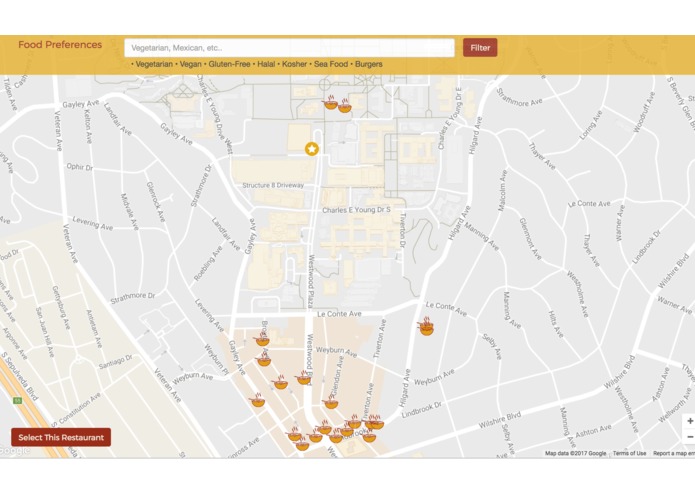Click the Filter button
The height and width of the screenshot is (494, 695).
point(480,47)
